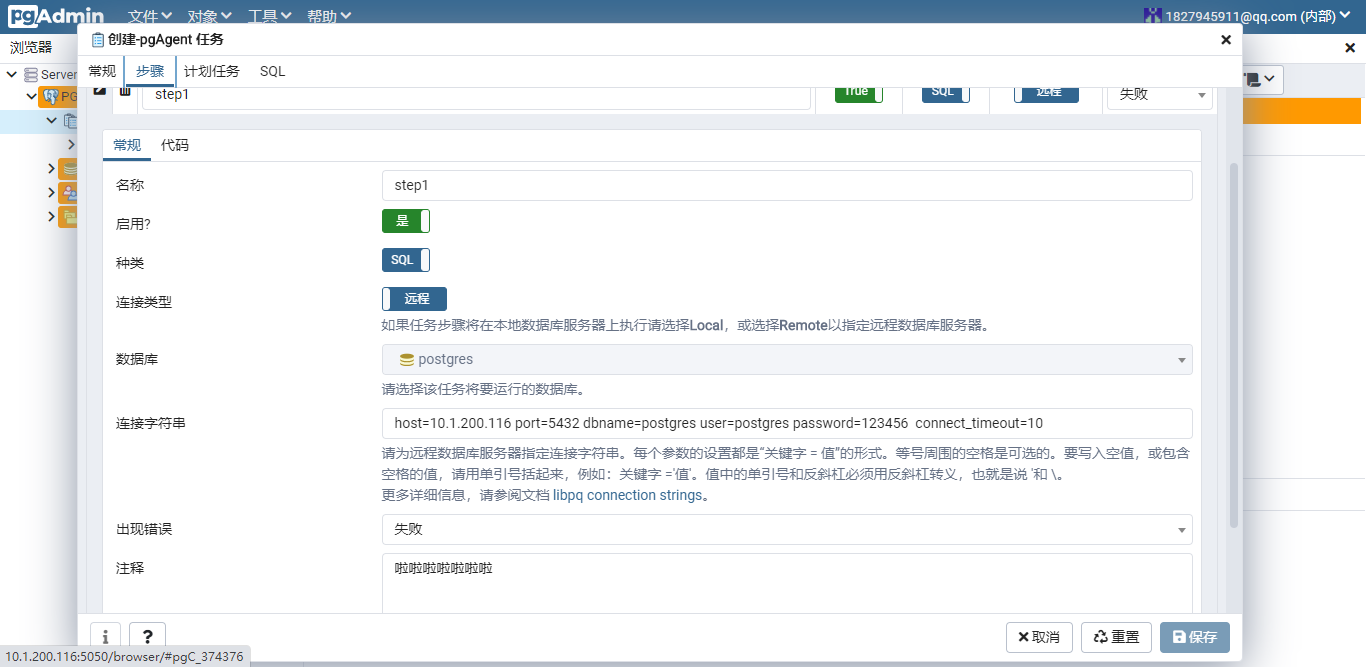View object info via the i icon
The image size is (1366, 667).
[x=105, y=637]
